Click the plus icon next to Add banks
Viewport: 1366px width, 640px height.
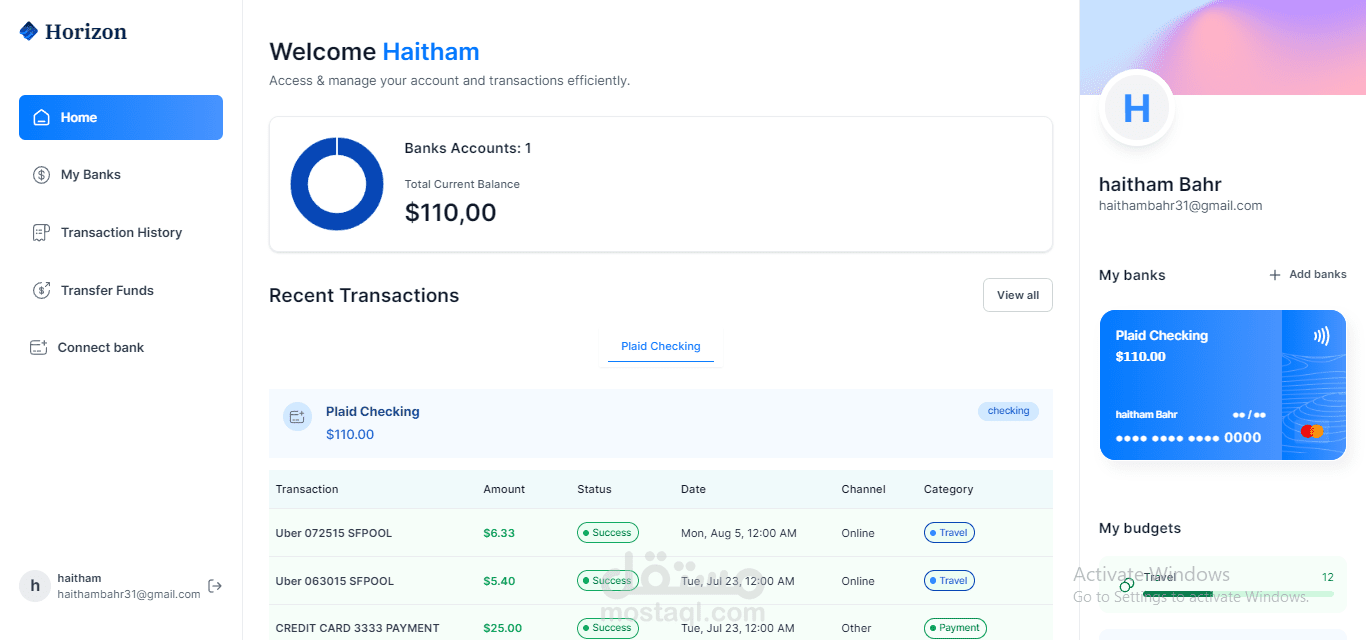pyautogui.click(x=1274, y=274)
